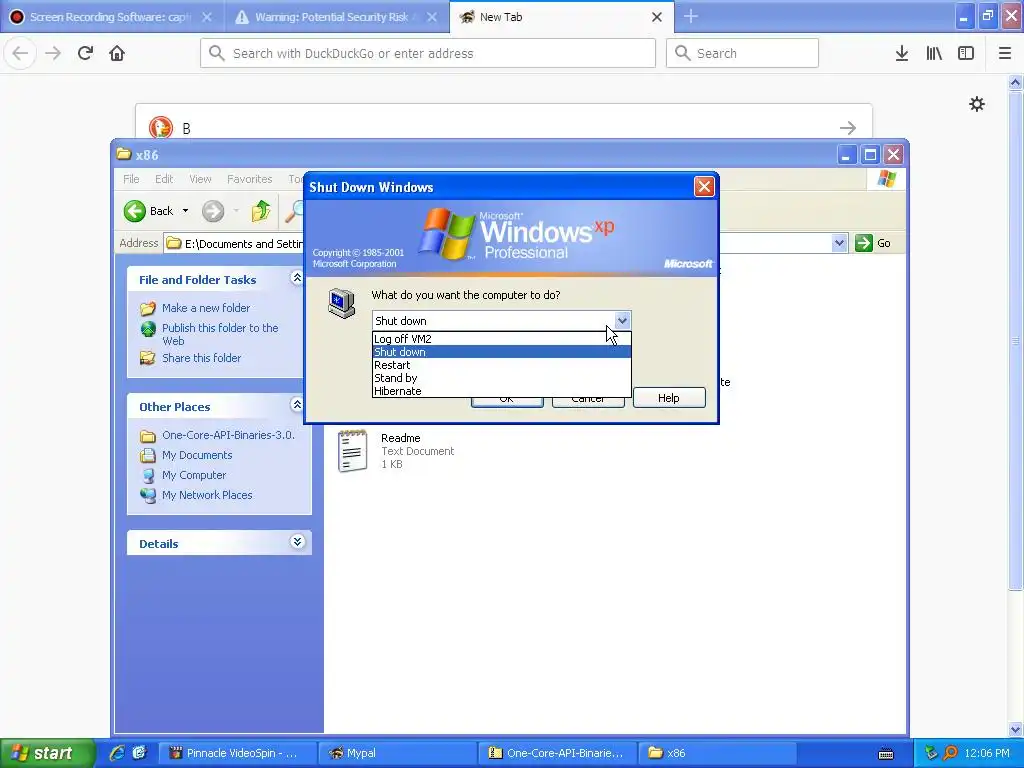Click keyboard icon on taskbar

(886, 754)
